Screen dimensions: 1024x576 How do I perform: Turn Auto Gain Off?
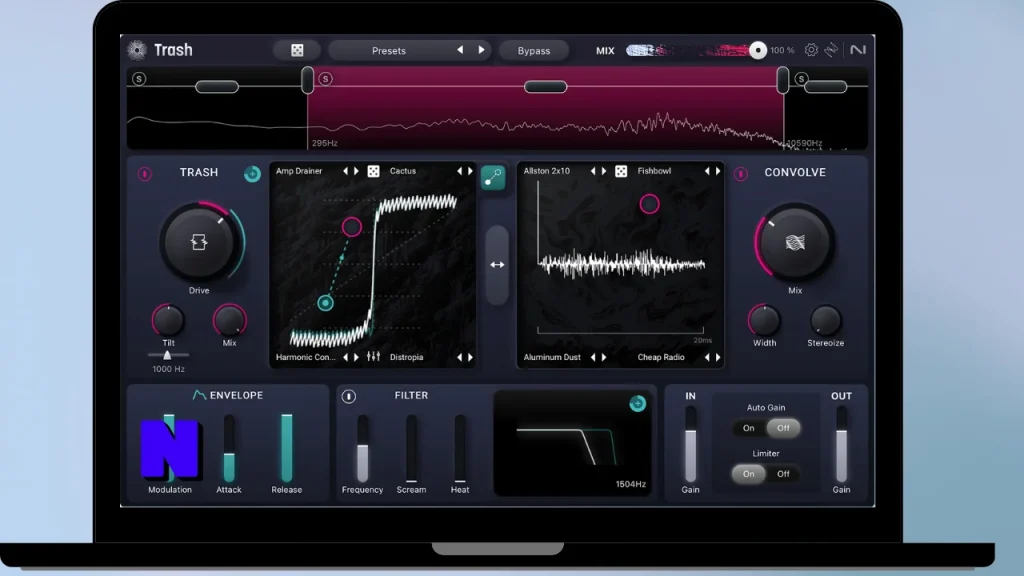click(x=783, y=428)
